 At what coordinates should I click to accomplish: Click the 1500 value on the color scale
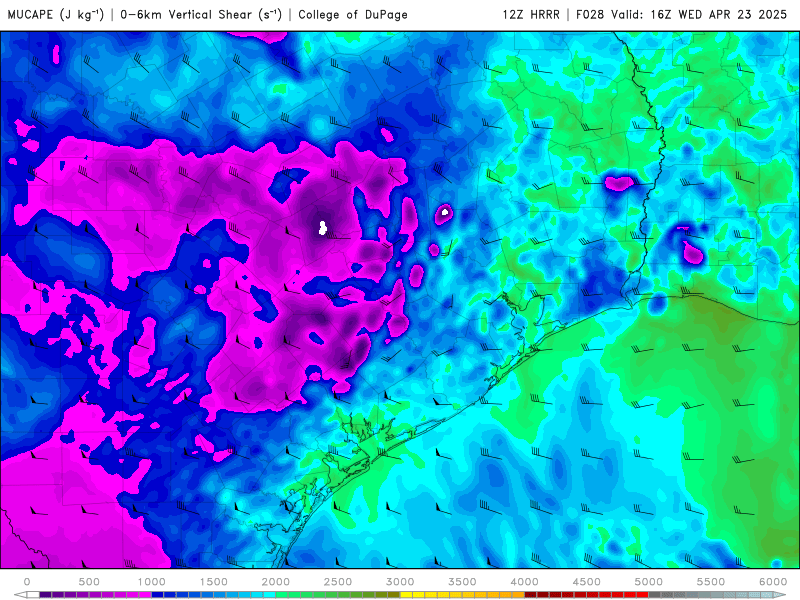point(214,582)
